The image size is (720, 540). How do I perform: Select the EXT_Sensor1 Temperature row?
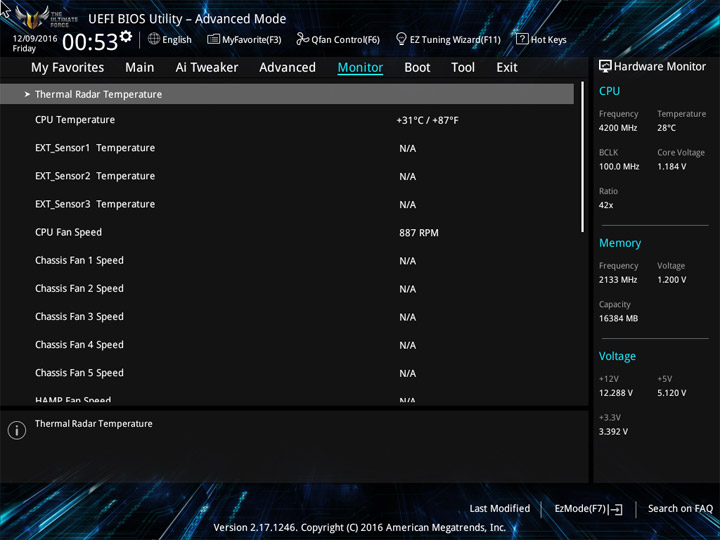(x=287, y=148)
